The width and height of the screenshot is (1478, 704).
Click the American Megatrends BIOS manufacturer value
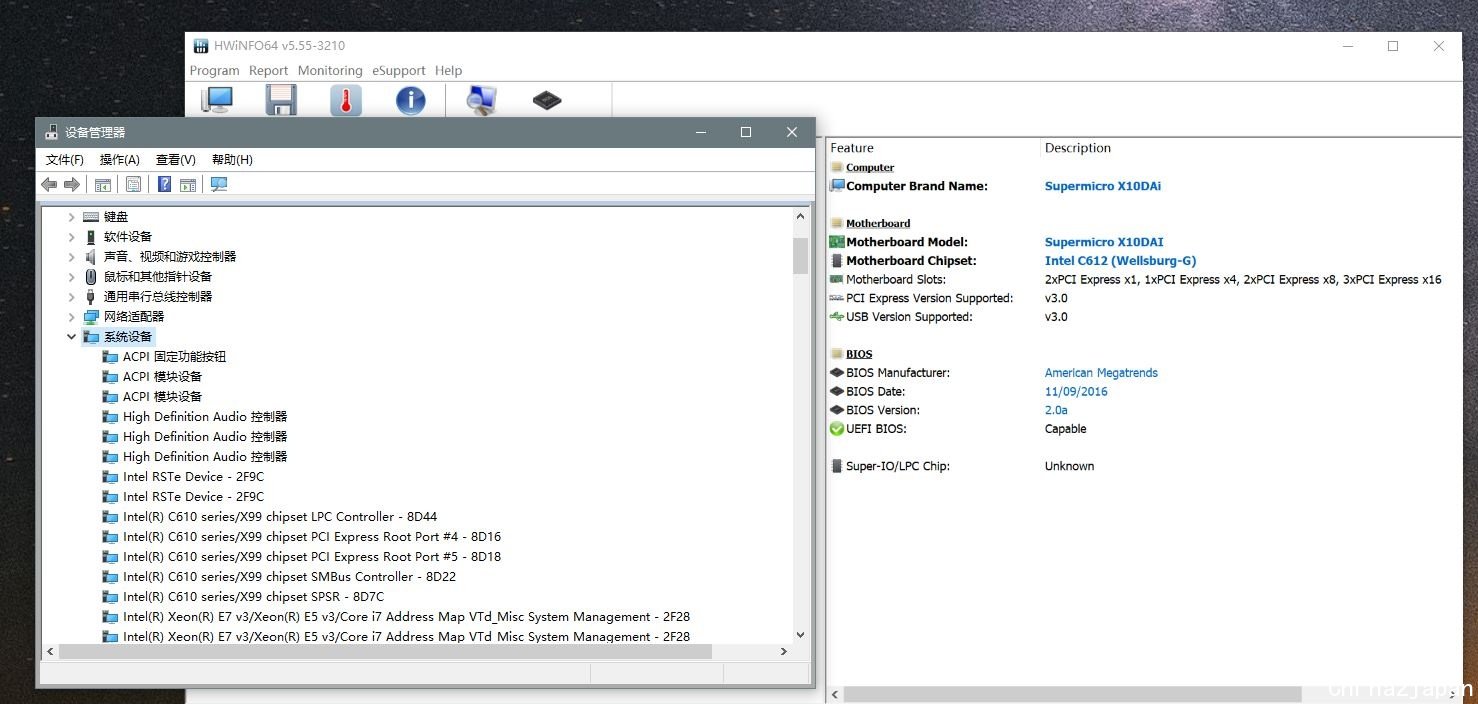(1101, 373)
